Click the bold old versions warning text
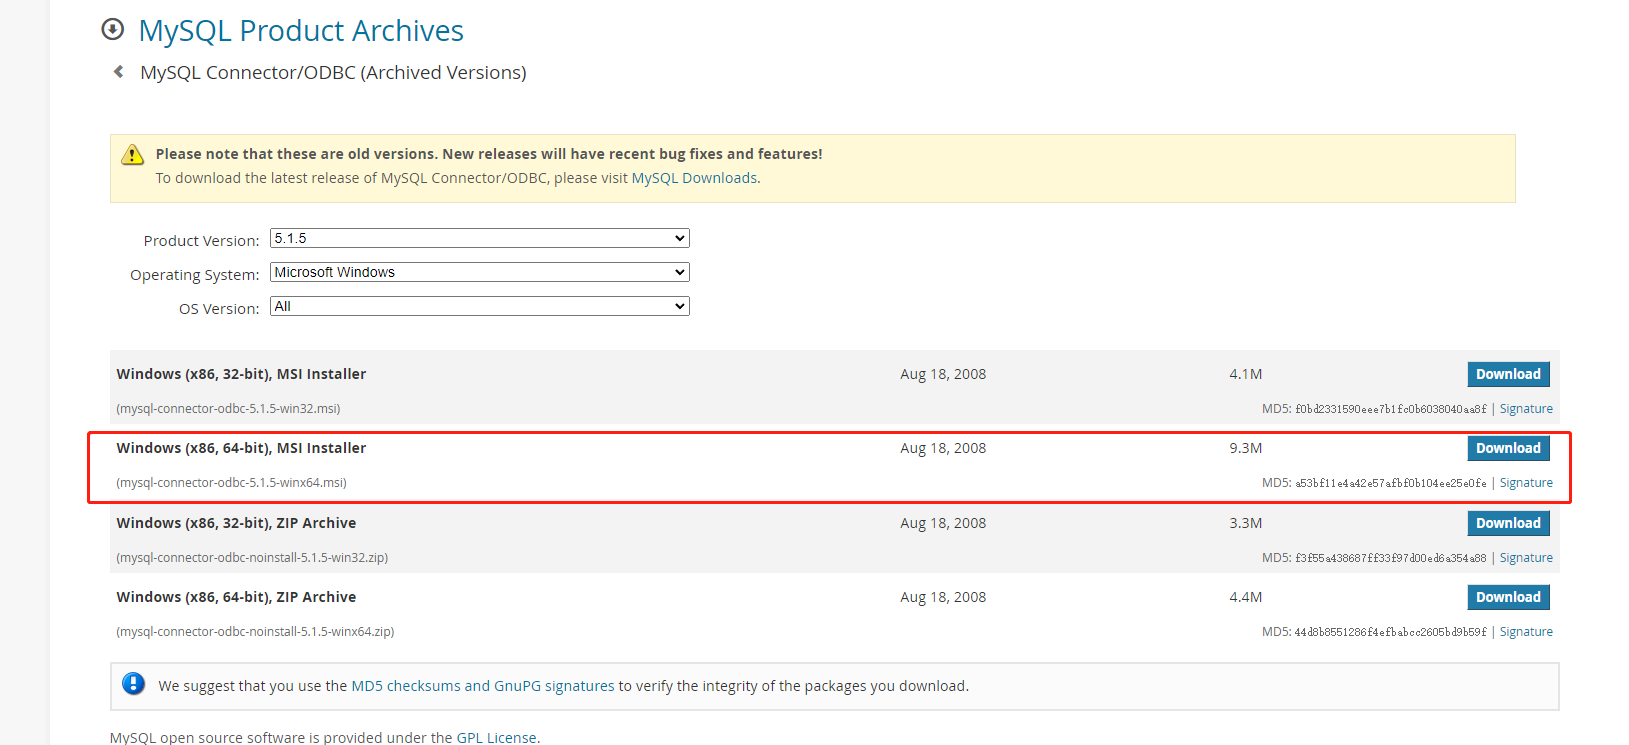 pyautogui.click(x=489, y=154)
